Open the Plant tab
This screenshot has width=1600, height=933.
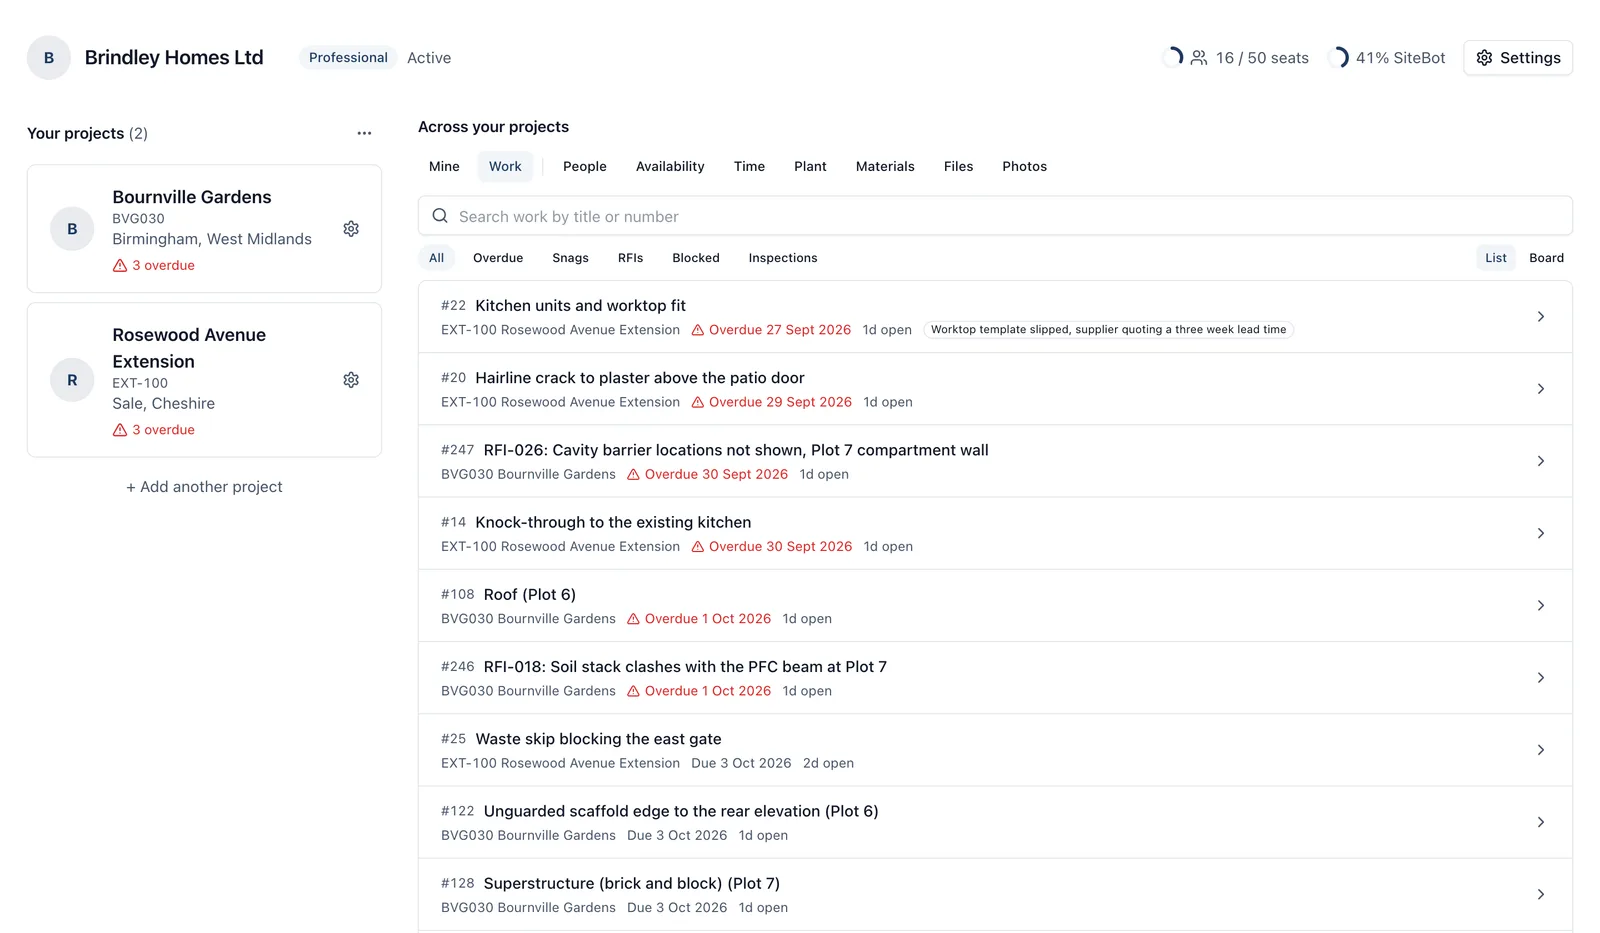point(810,167)
